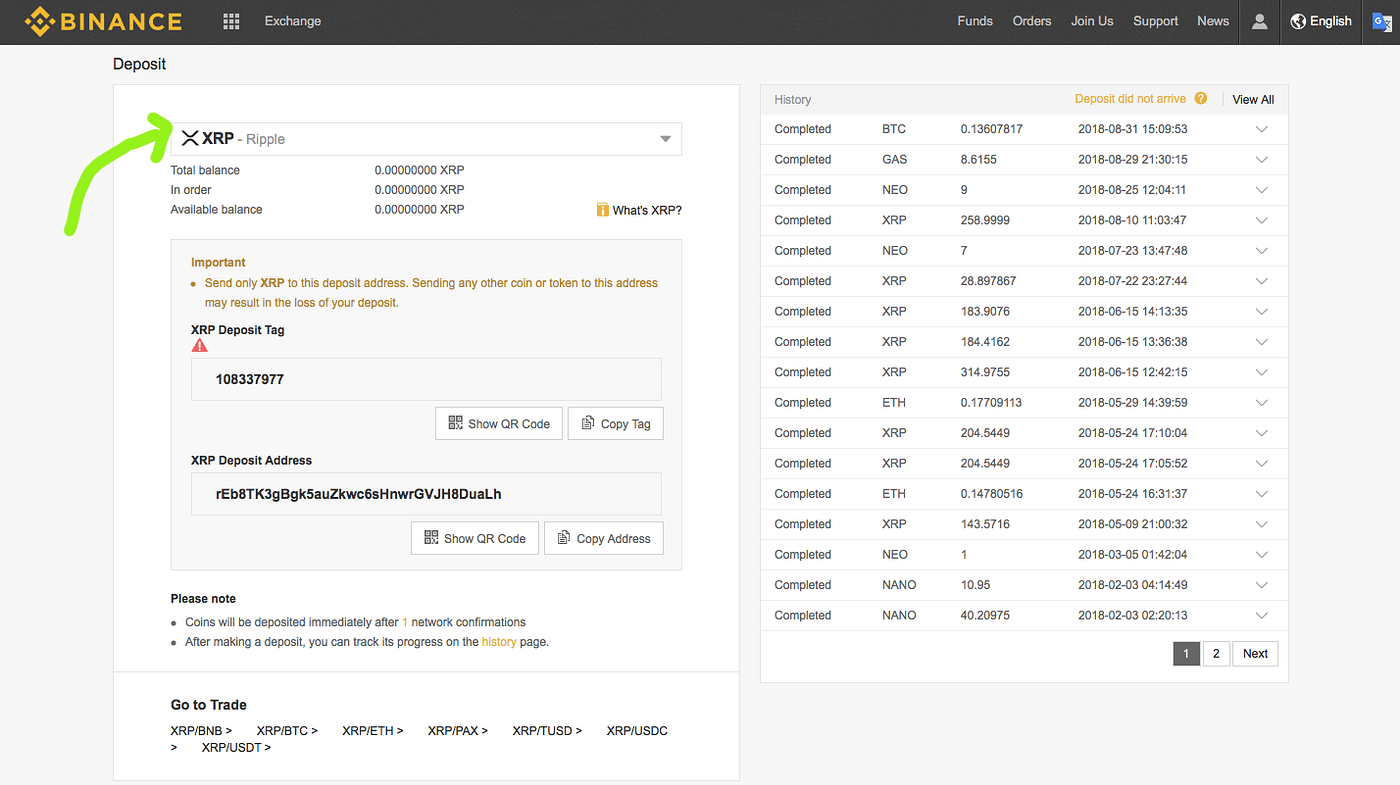Open the Join Us menu item
Viewport: 1400px width, 785px height.
[1092, 21]
